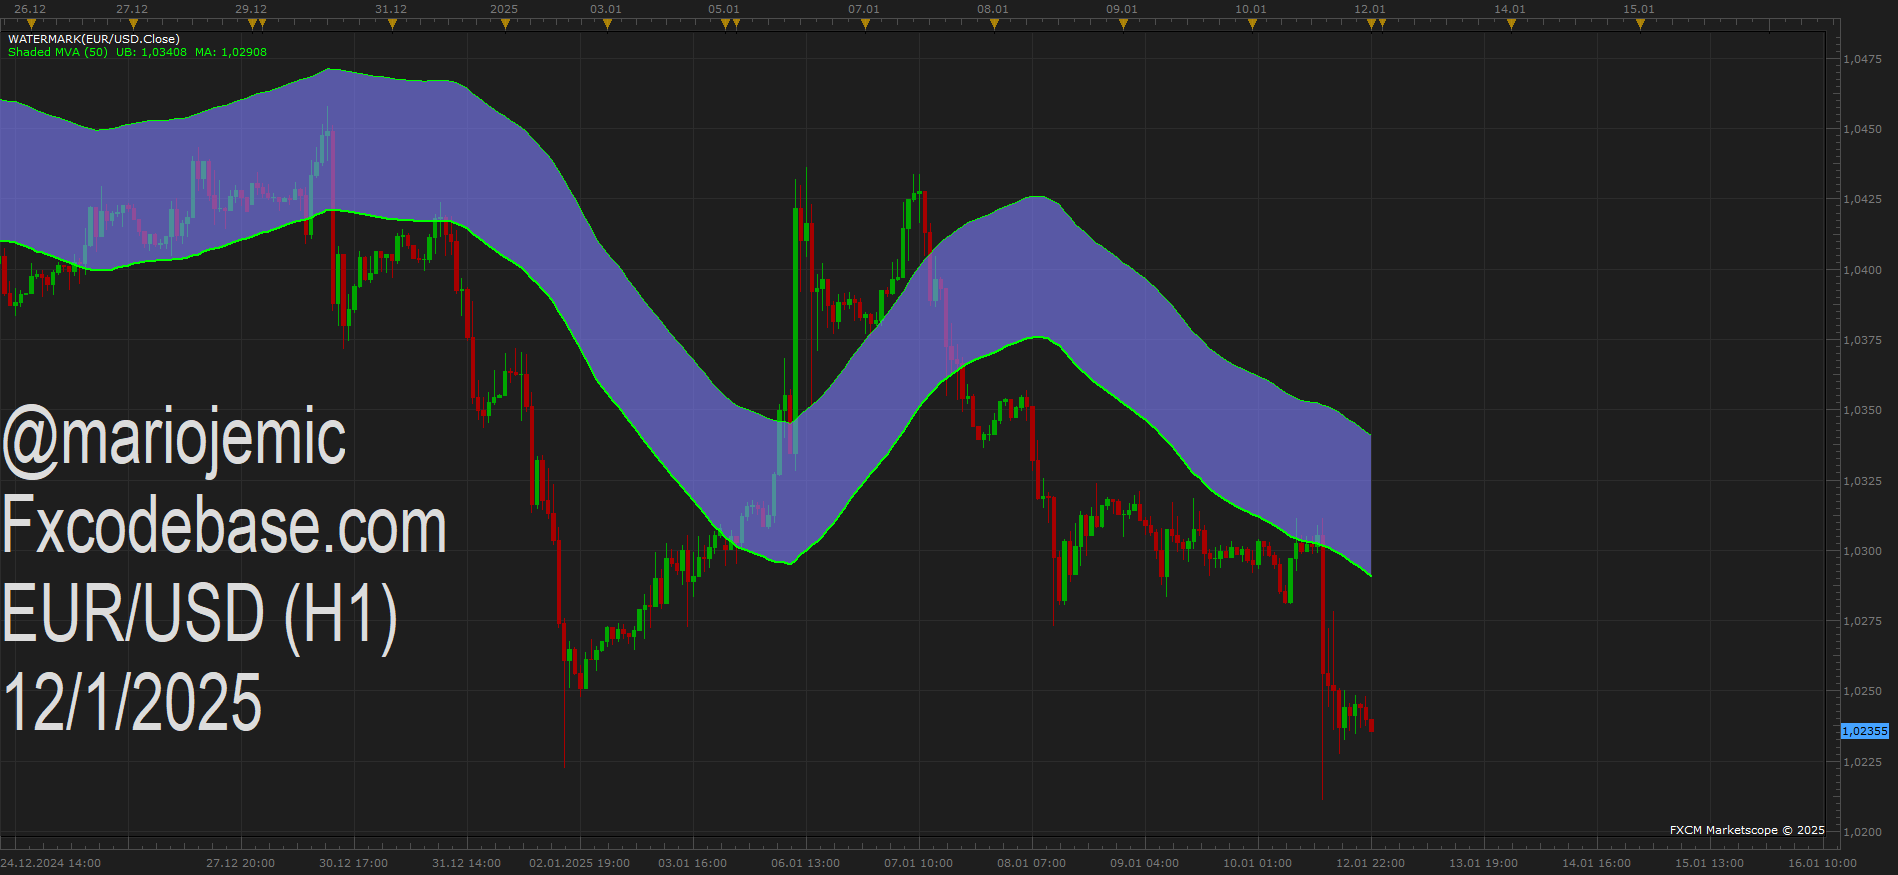This screenshot has height=875, width=1898.
Task: Click the 1,0325 price axis label
Action: (x=1862, y=481)
